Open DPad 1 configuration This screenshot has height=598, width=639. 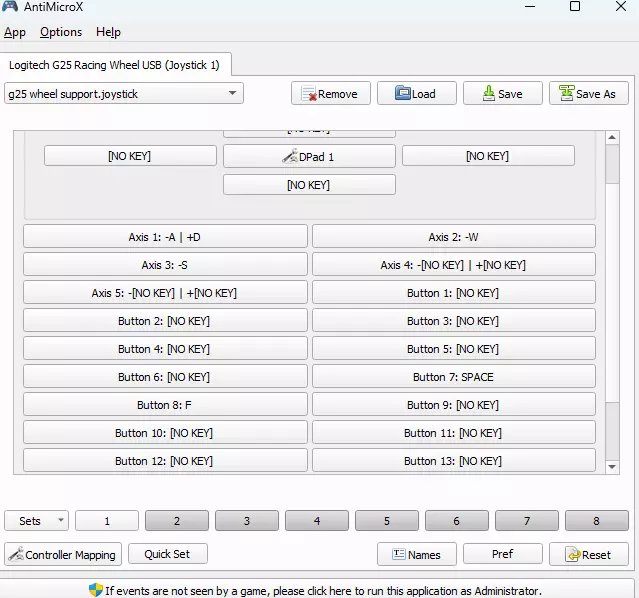click(x=309, y=156)
